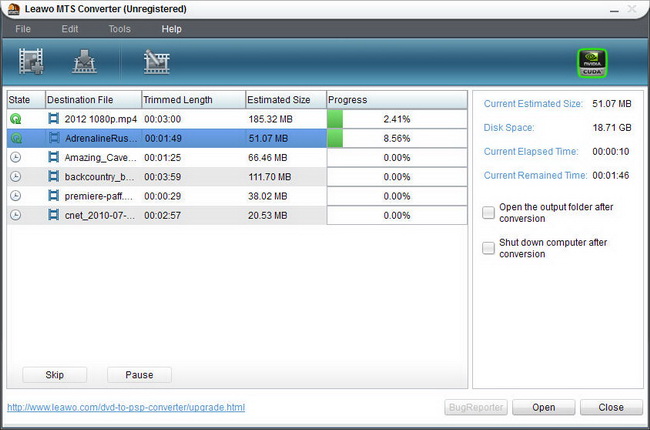Click estimated size 66.46 MB
Image resolution: width=650 pixels, height=430 pixels.
click(x=267, y=158)
